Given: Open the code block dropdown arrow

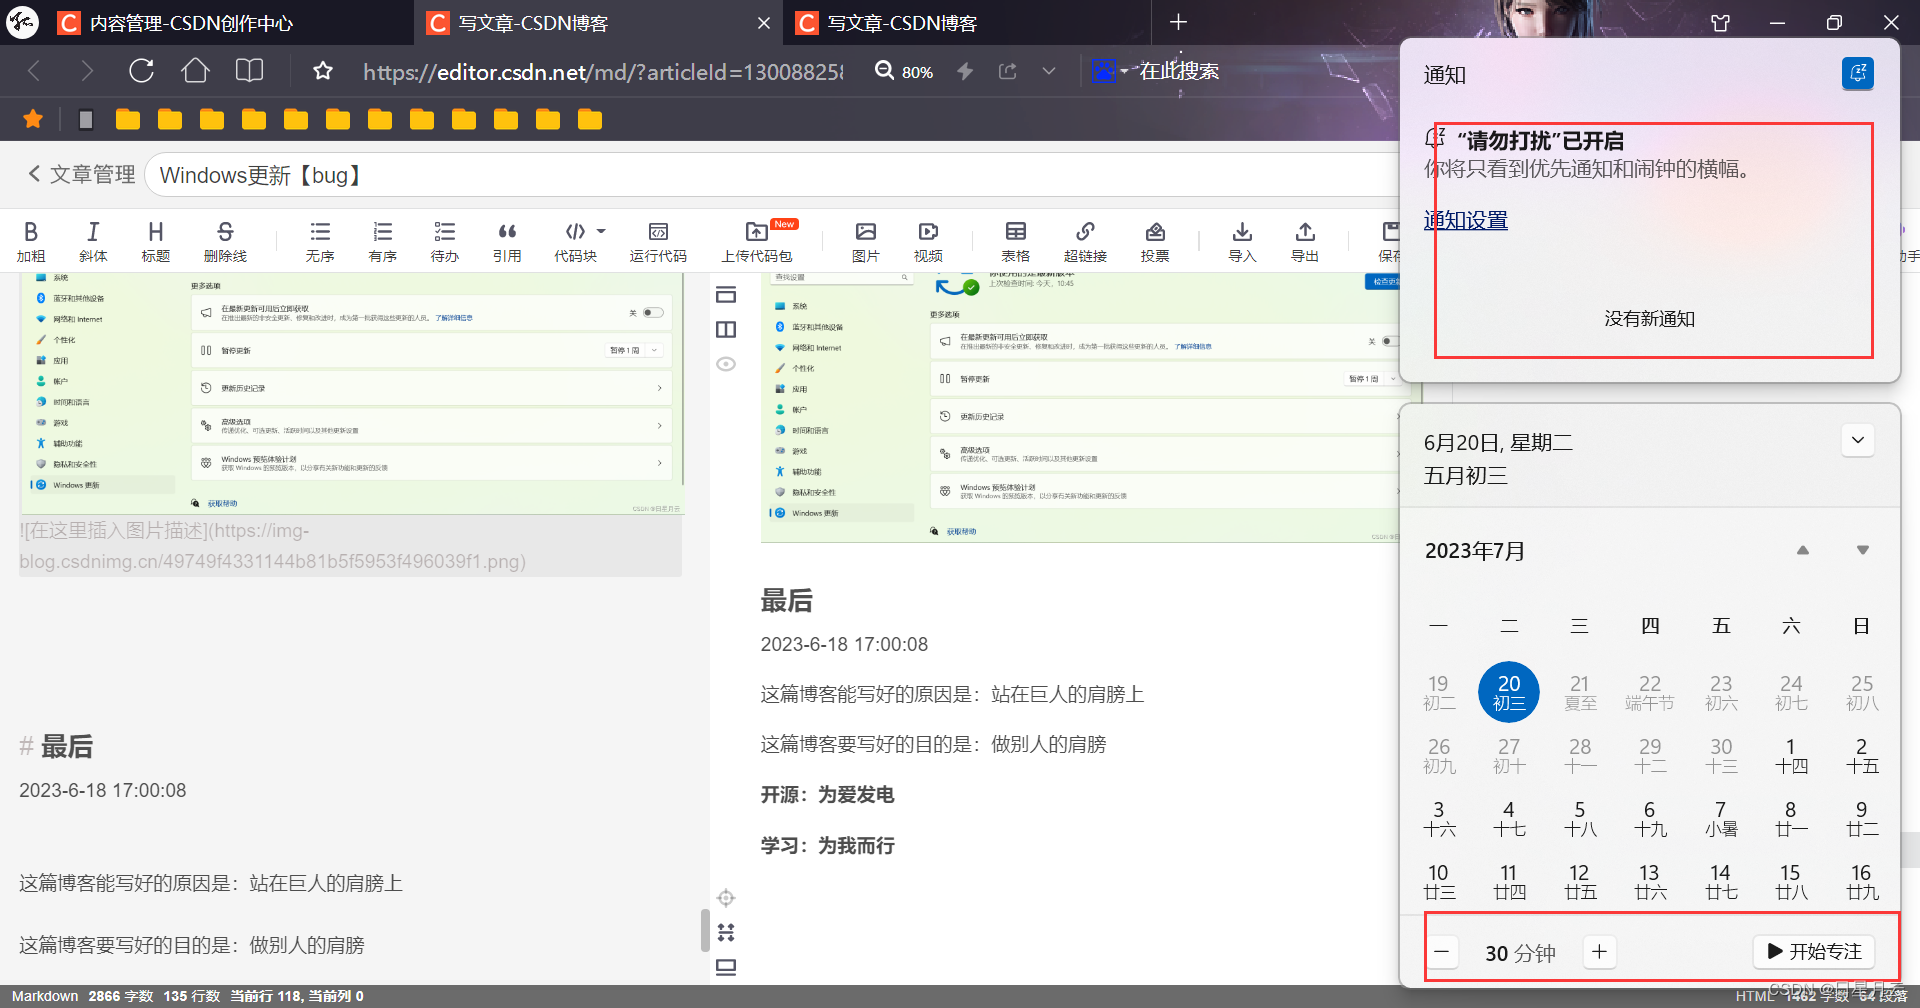Looking at the screenshot, I should tap(601, 231).
